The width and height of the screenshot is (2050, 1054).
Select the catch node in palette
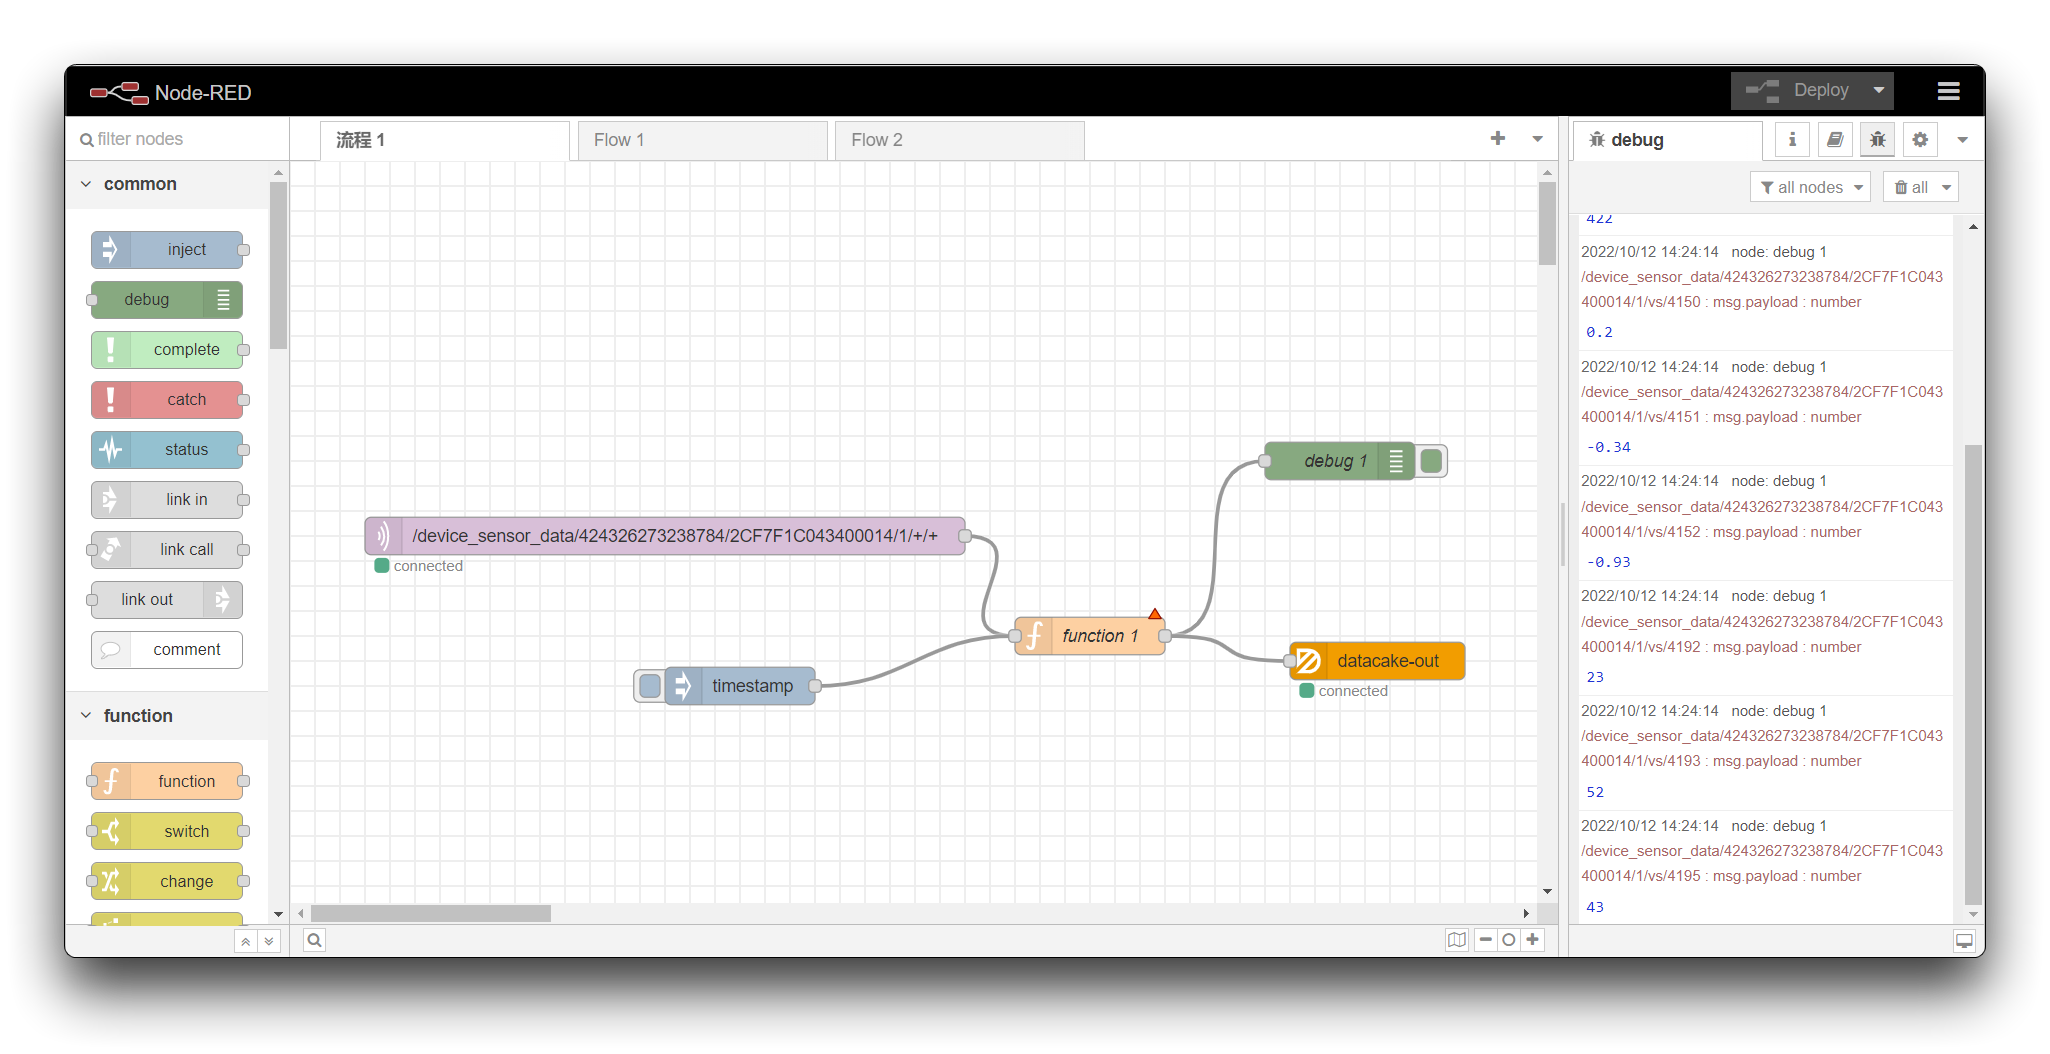[167, 400]
